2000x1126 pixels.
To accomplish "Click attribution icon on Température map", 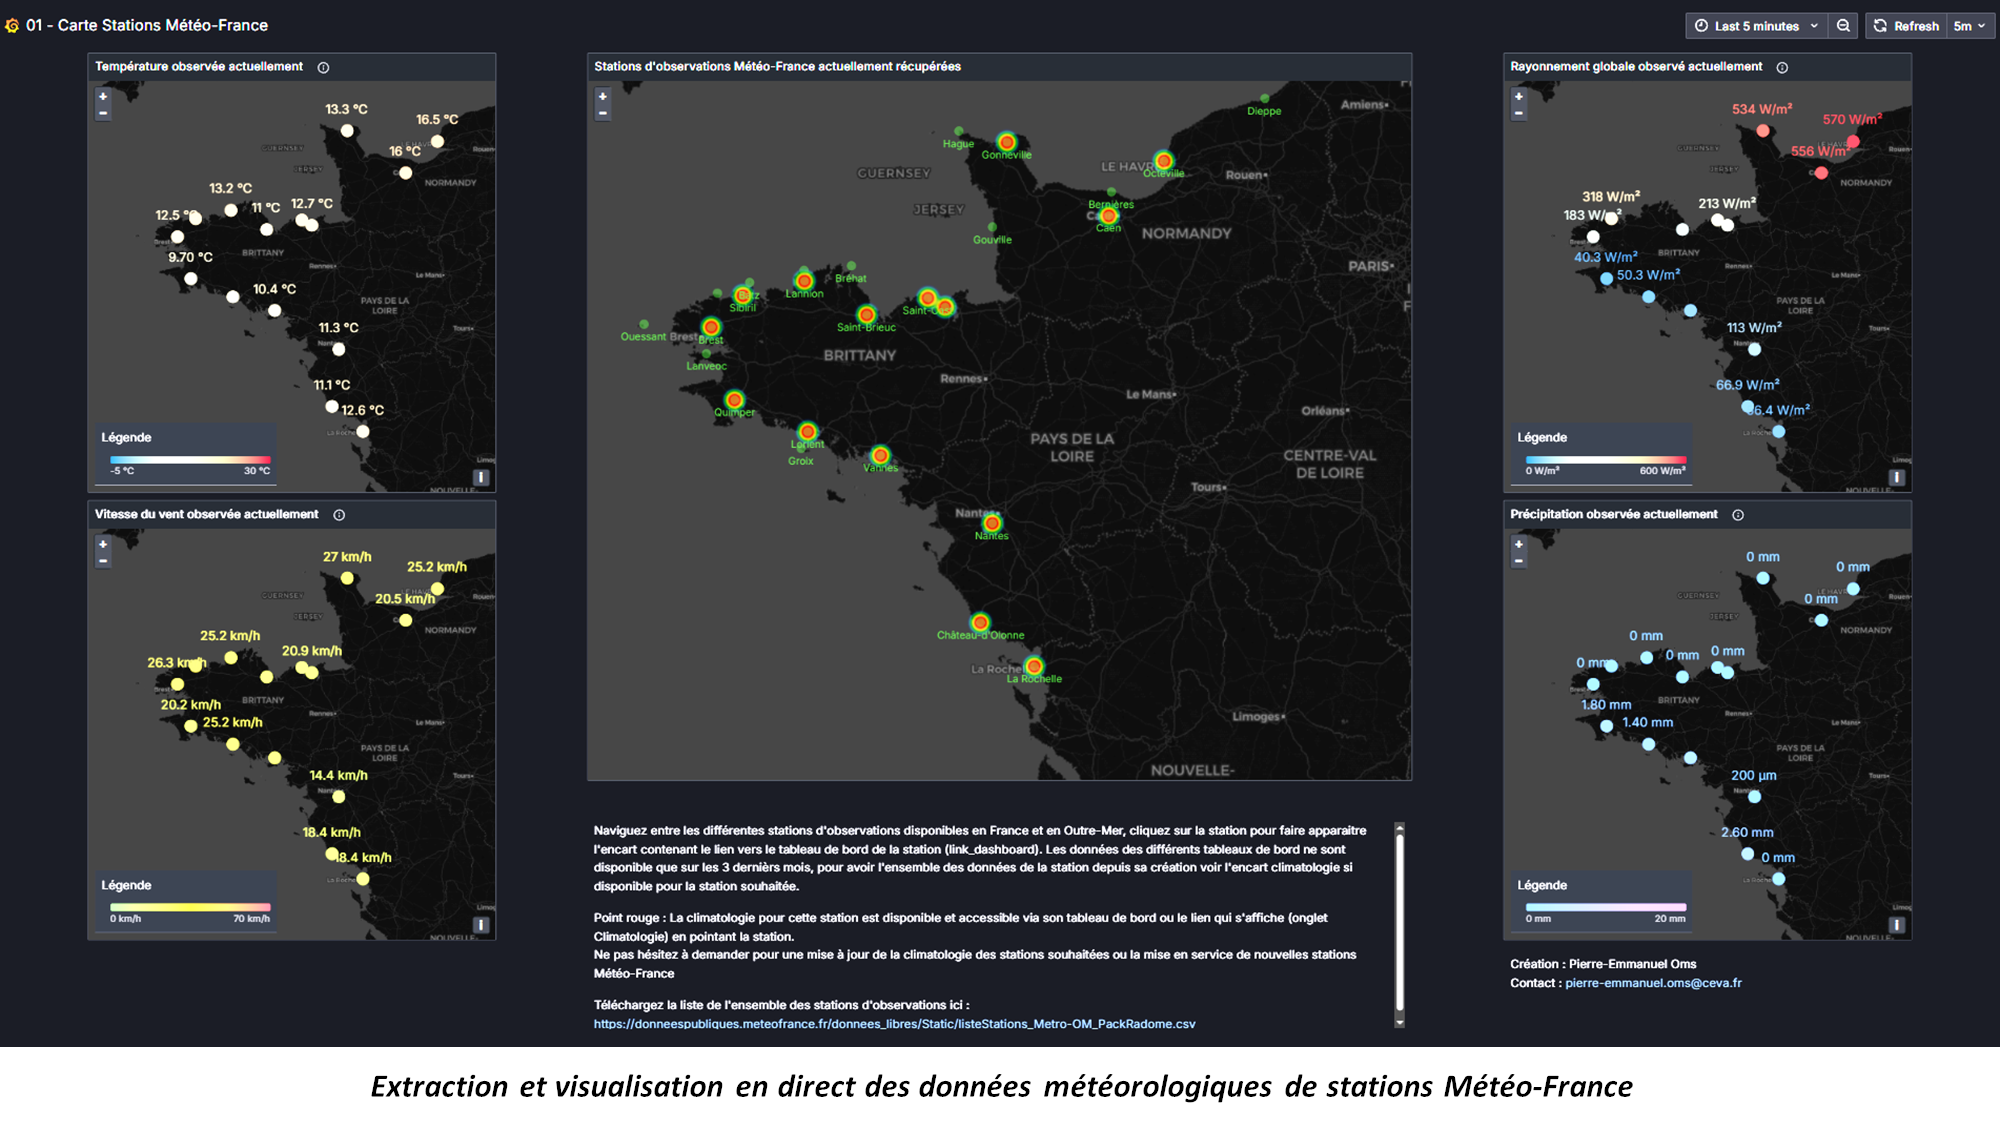I will click(481, 477).
